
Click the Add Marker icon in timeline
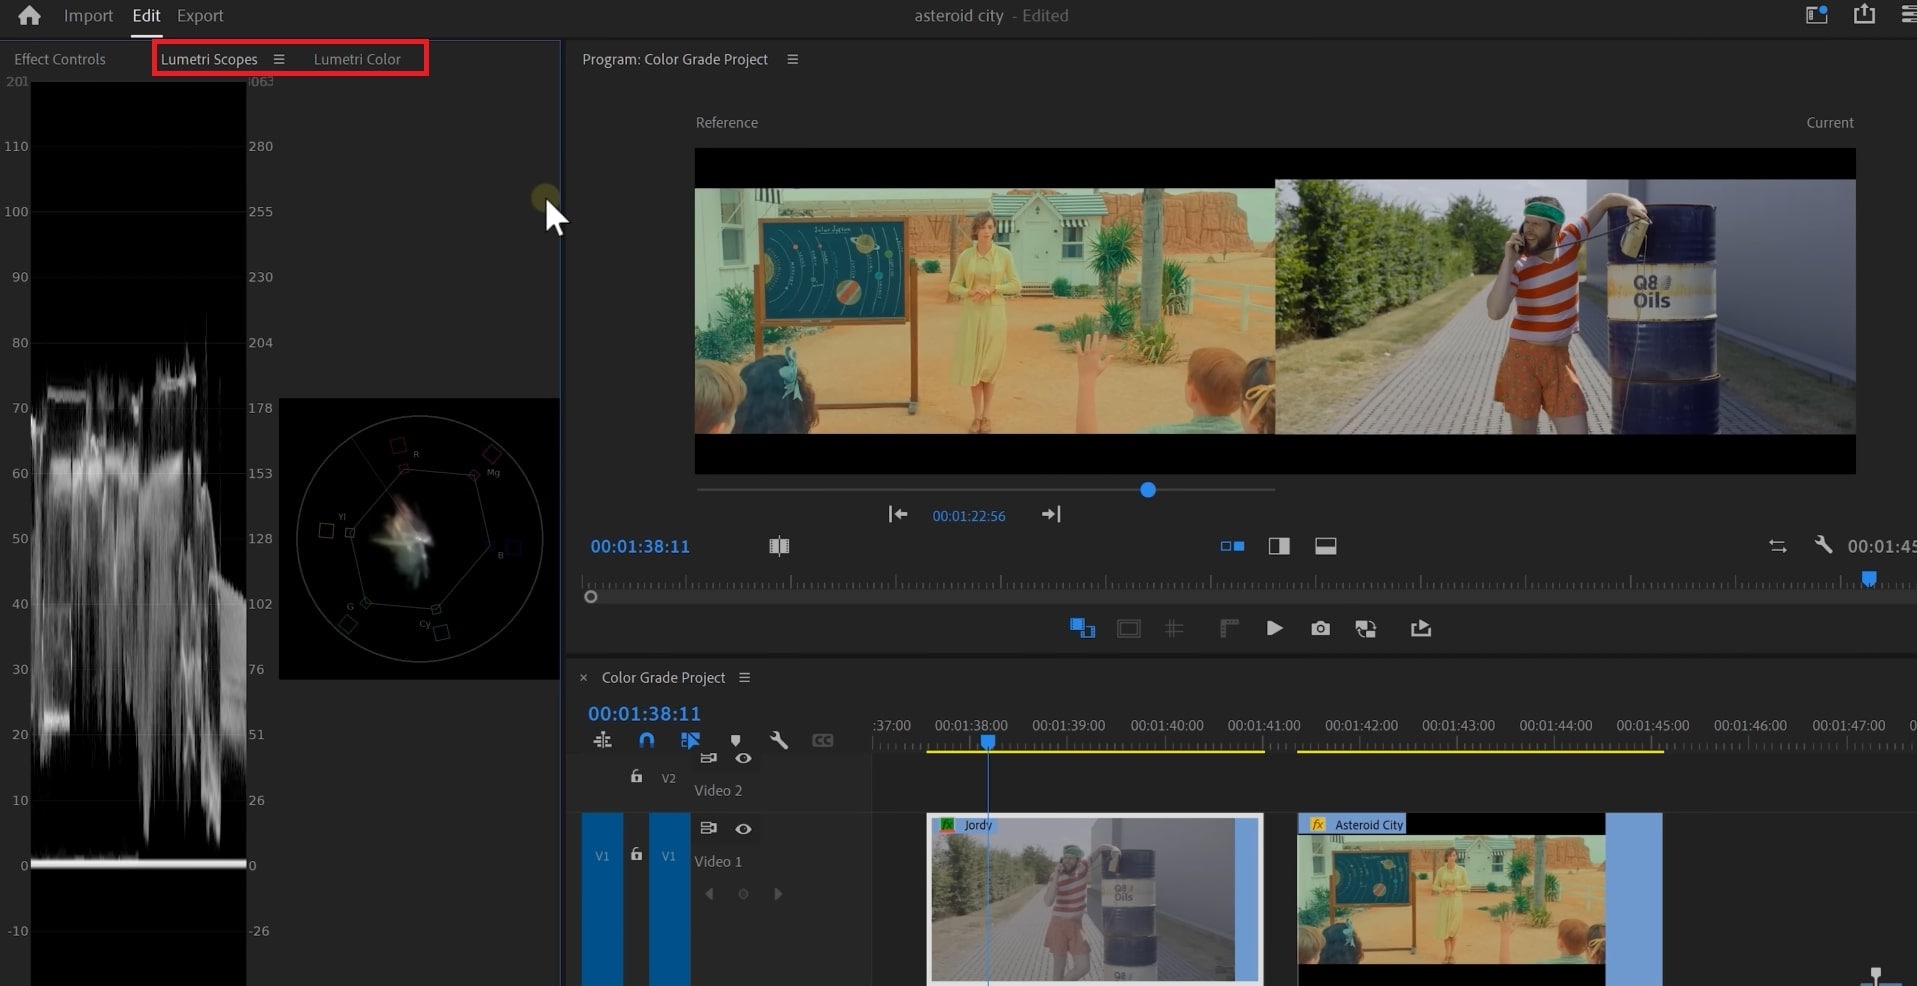click(735, 741)
